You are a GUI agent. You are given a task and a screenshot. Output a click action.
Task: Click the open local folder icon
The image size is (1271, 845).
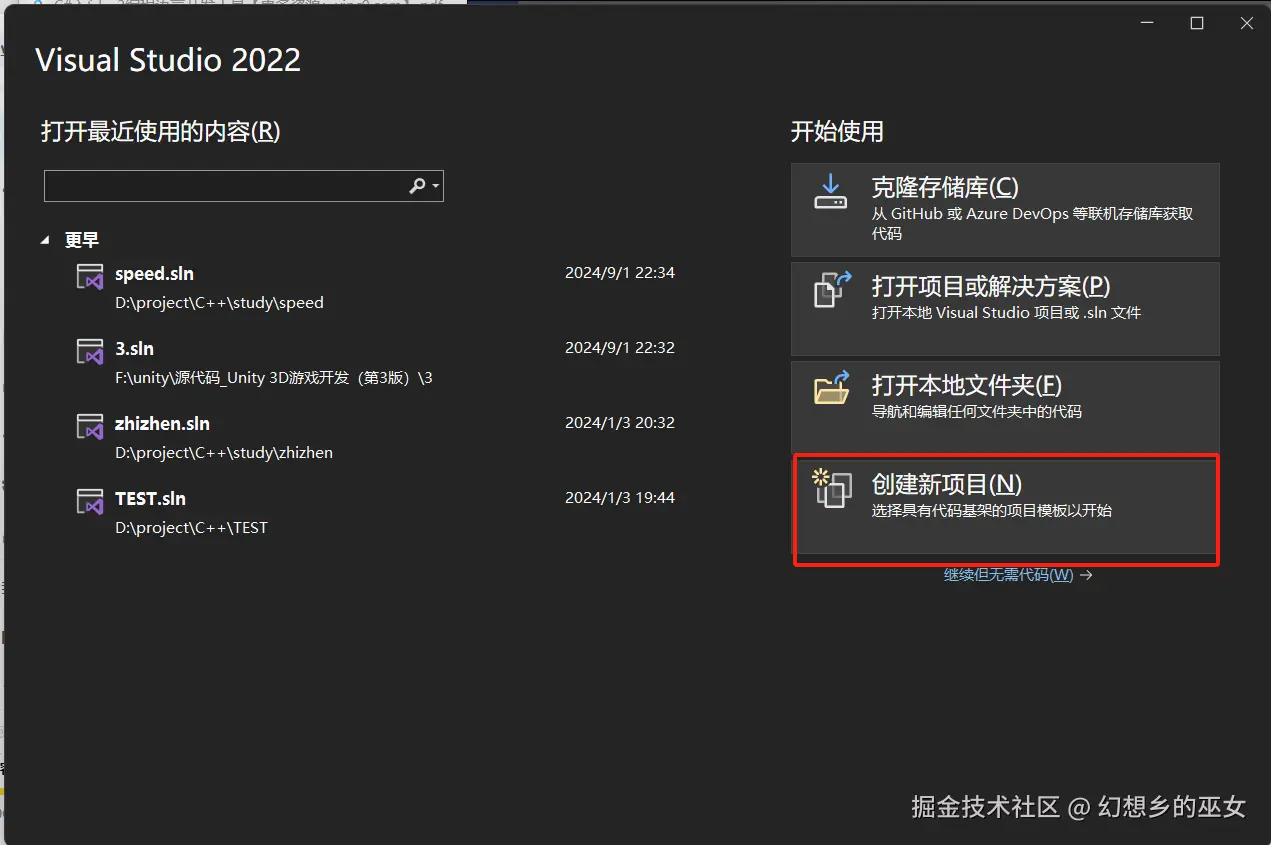[x=832, y=387]
